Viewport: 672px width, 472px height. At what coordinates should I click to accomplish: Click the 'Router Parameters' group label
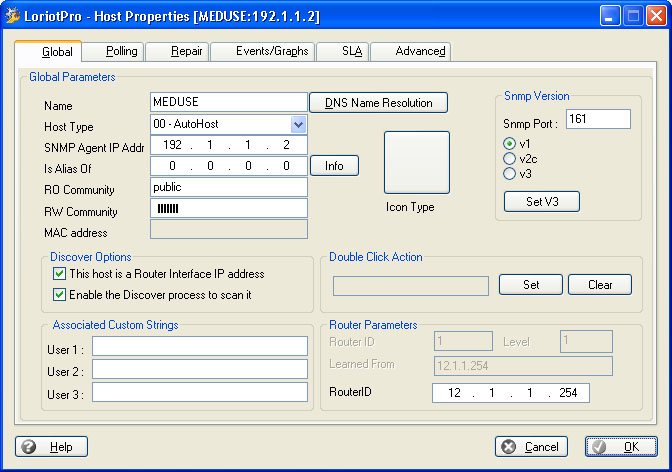[x=373, y=325]
